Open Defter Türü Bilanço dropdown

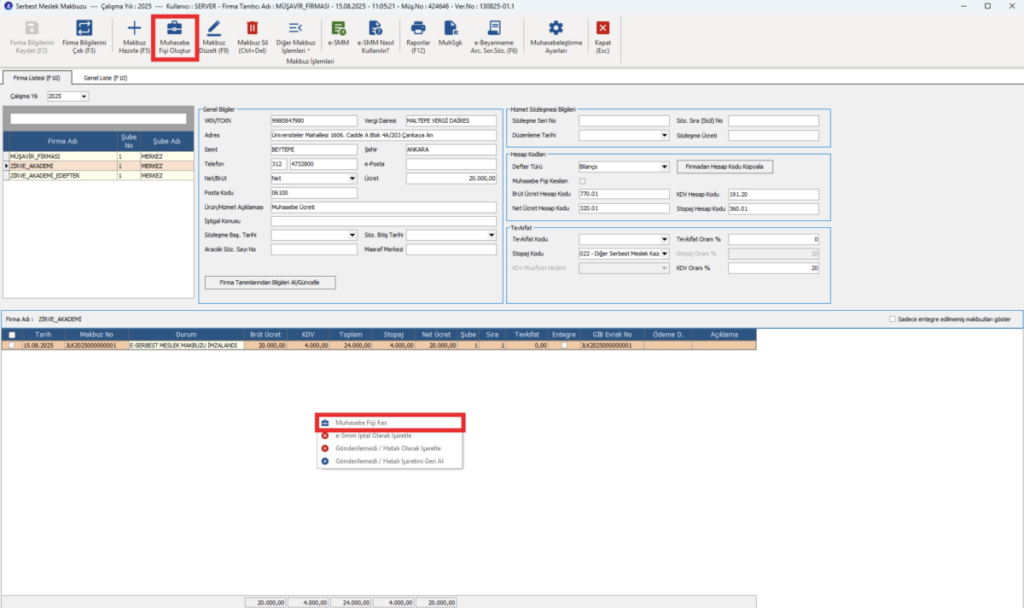664,167
